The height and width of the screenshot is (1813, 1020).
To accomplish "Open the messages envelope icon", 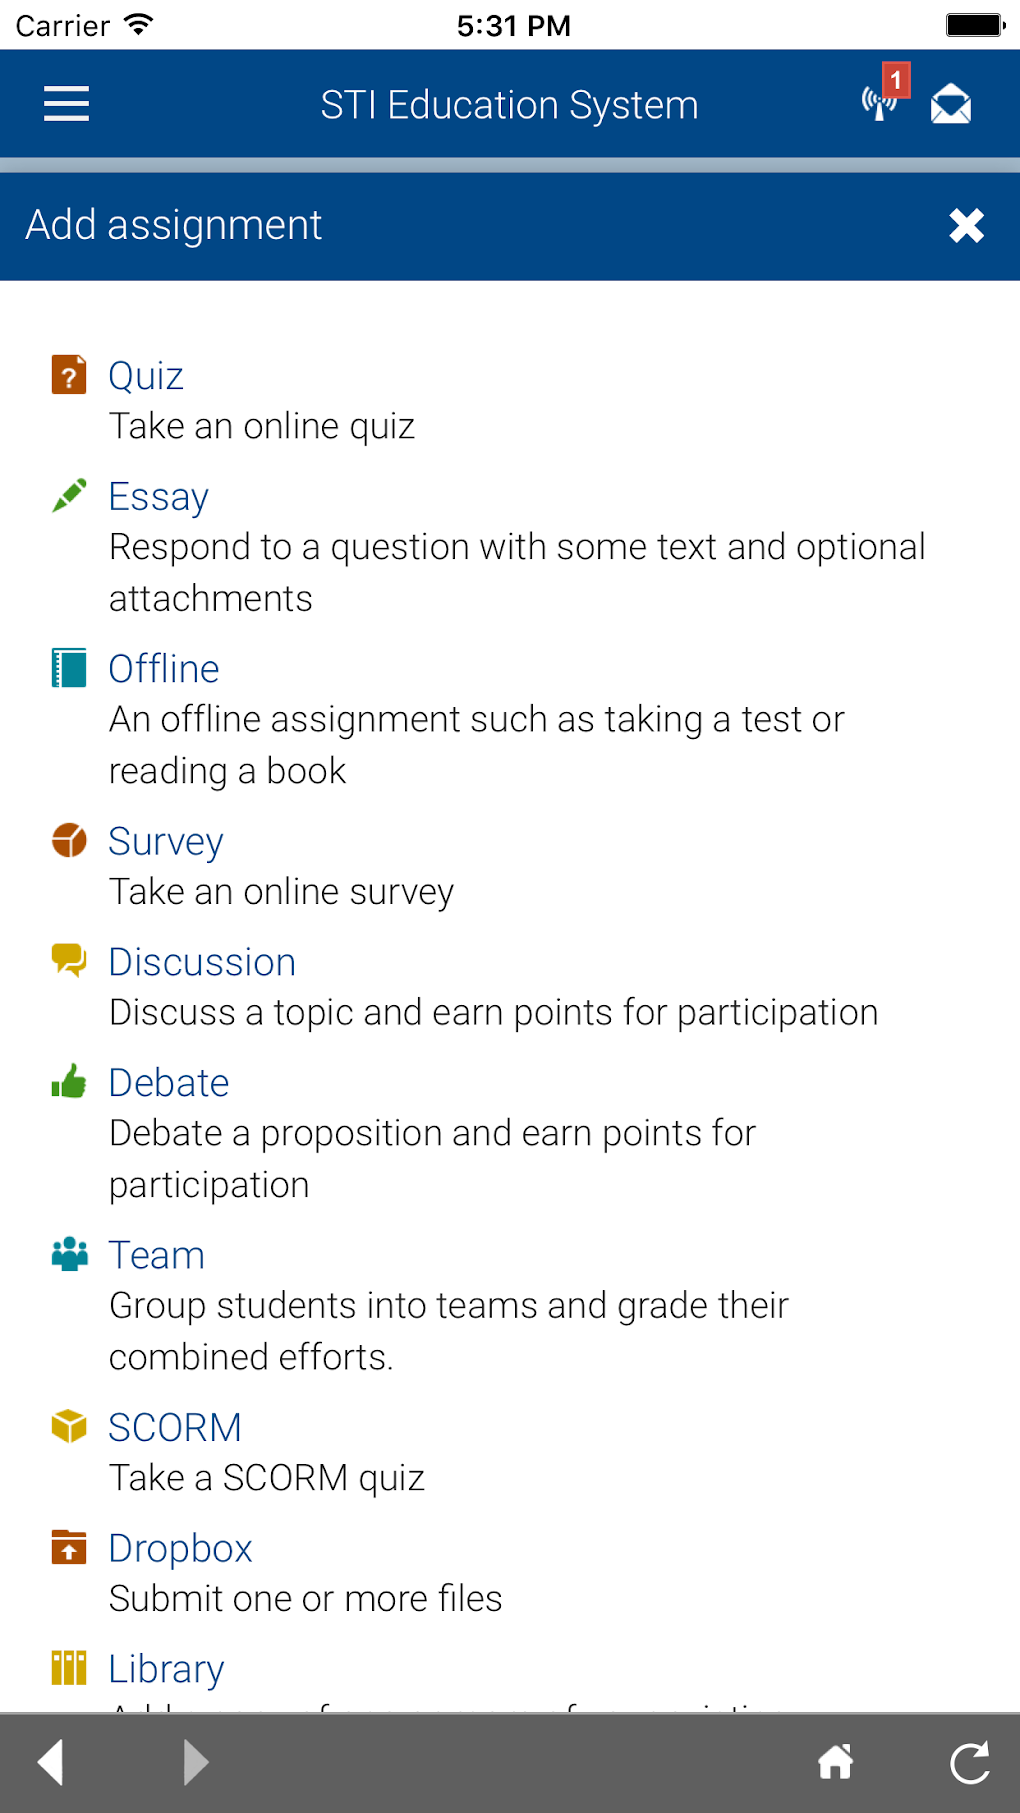I will coord(950,104).
